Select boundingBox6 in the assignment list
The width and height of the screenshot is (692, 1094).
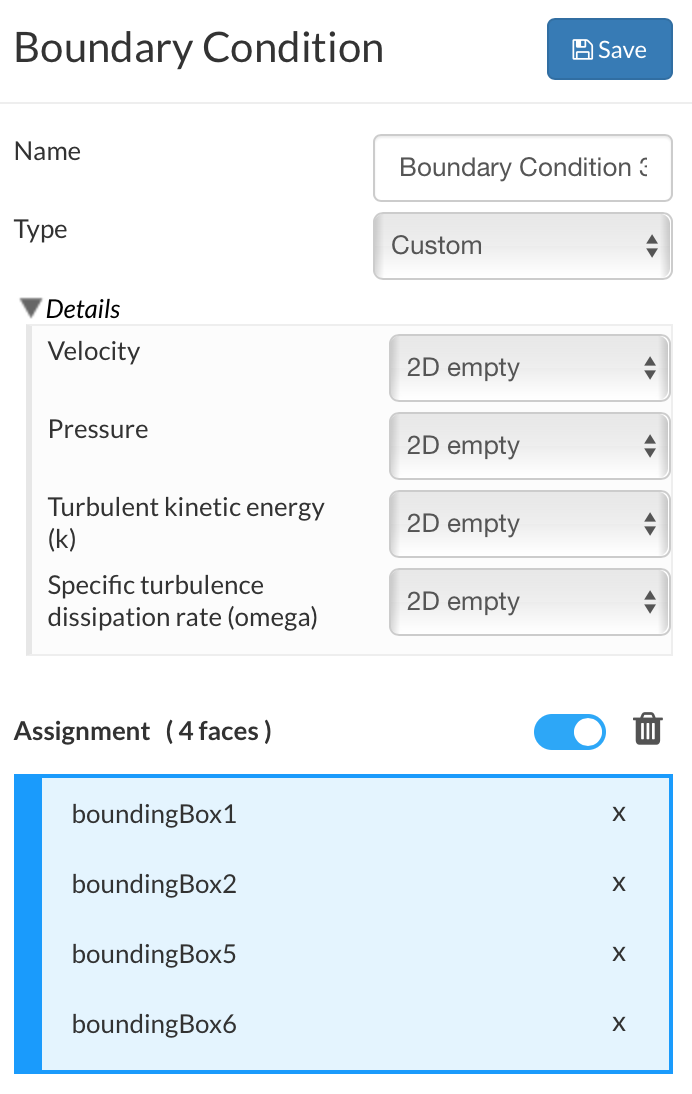154,1024
